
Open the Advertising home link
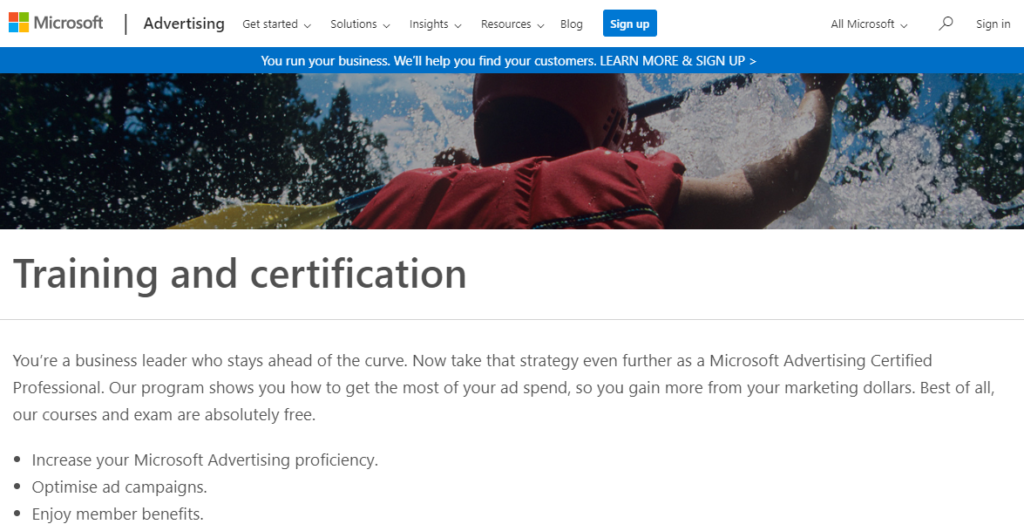point(184,24)
